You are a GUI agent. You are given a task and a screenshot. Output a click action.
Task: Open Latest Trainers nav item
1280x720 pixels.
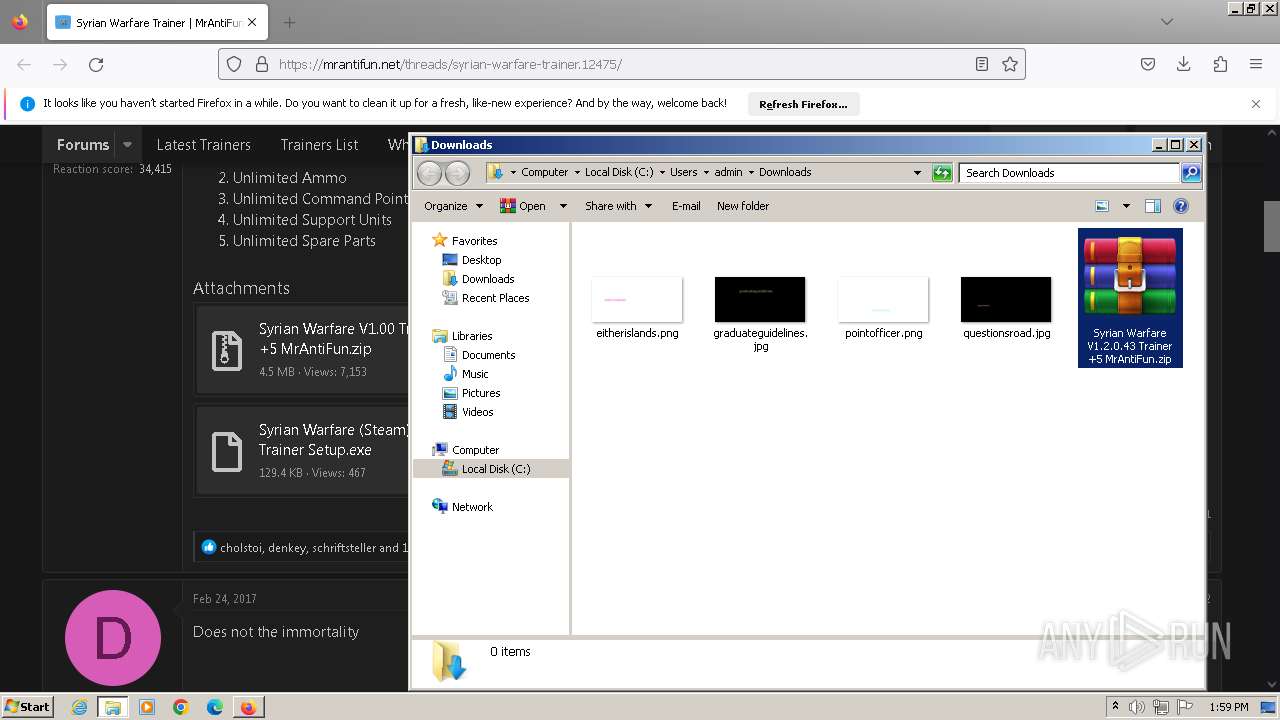click(x=203, y=144)
